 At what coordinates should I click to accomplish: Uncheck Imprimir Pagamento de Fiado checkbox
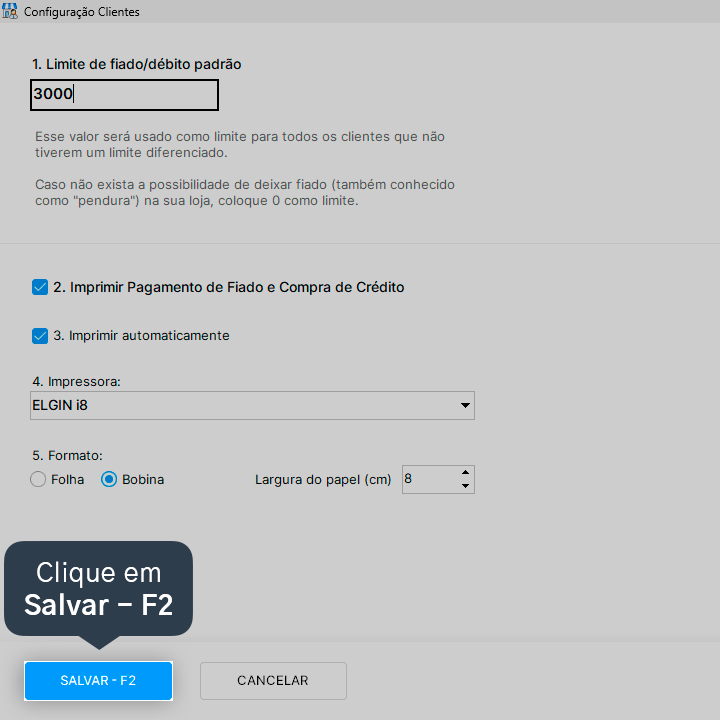click(x=40, y=287)
